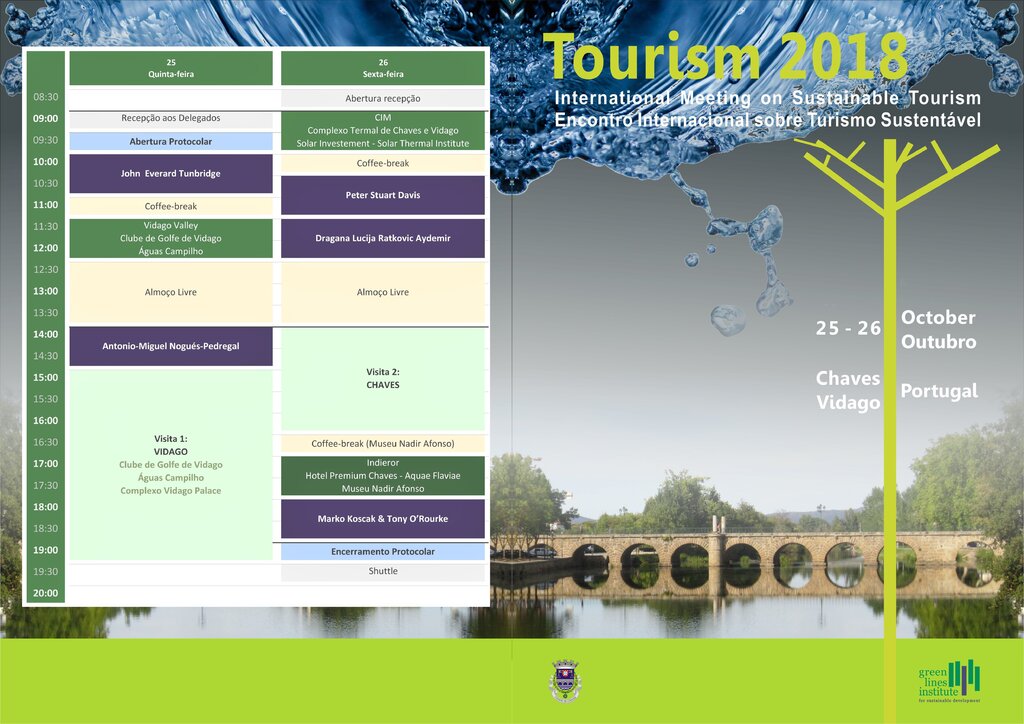Open the John Everard Tunbridge session
Image resolution: width=1024 pixels, height=724 pixels.
click(x=171, y=174)
